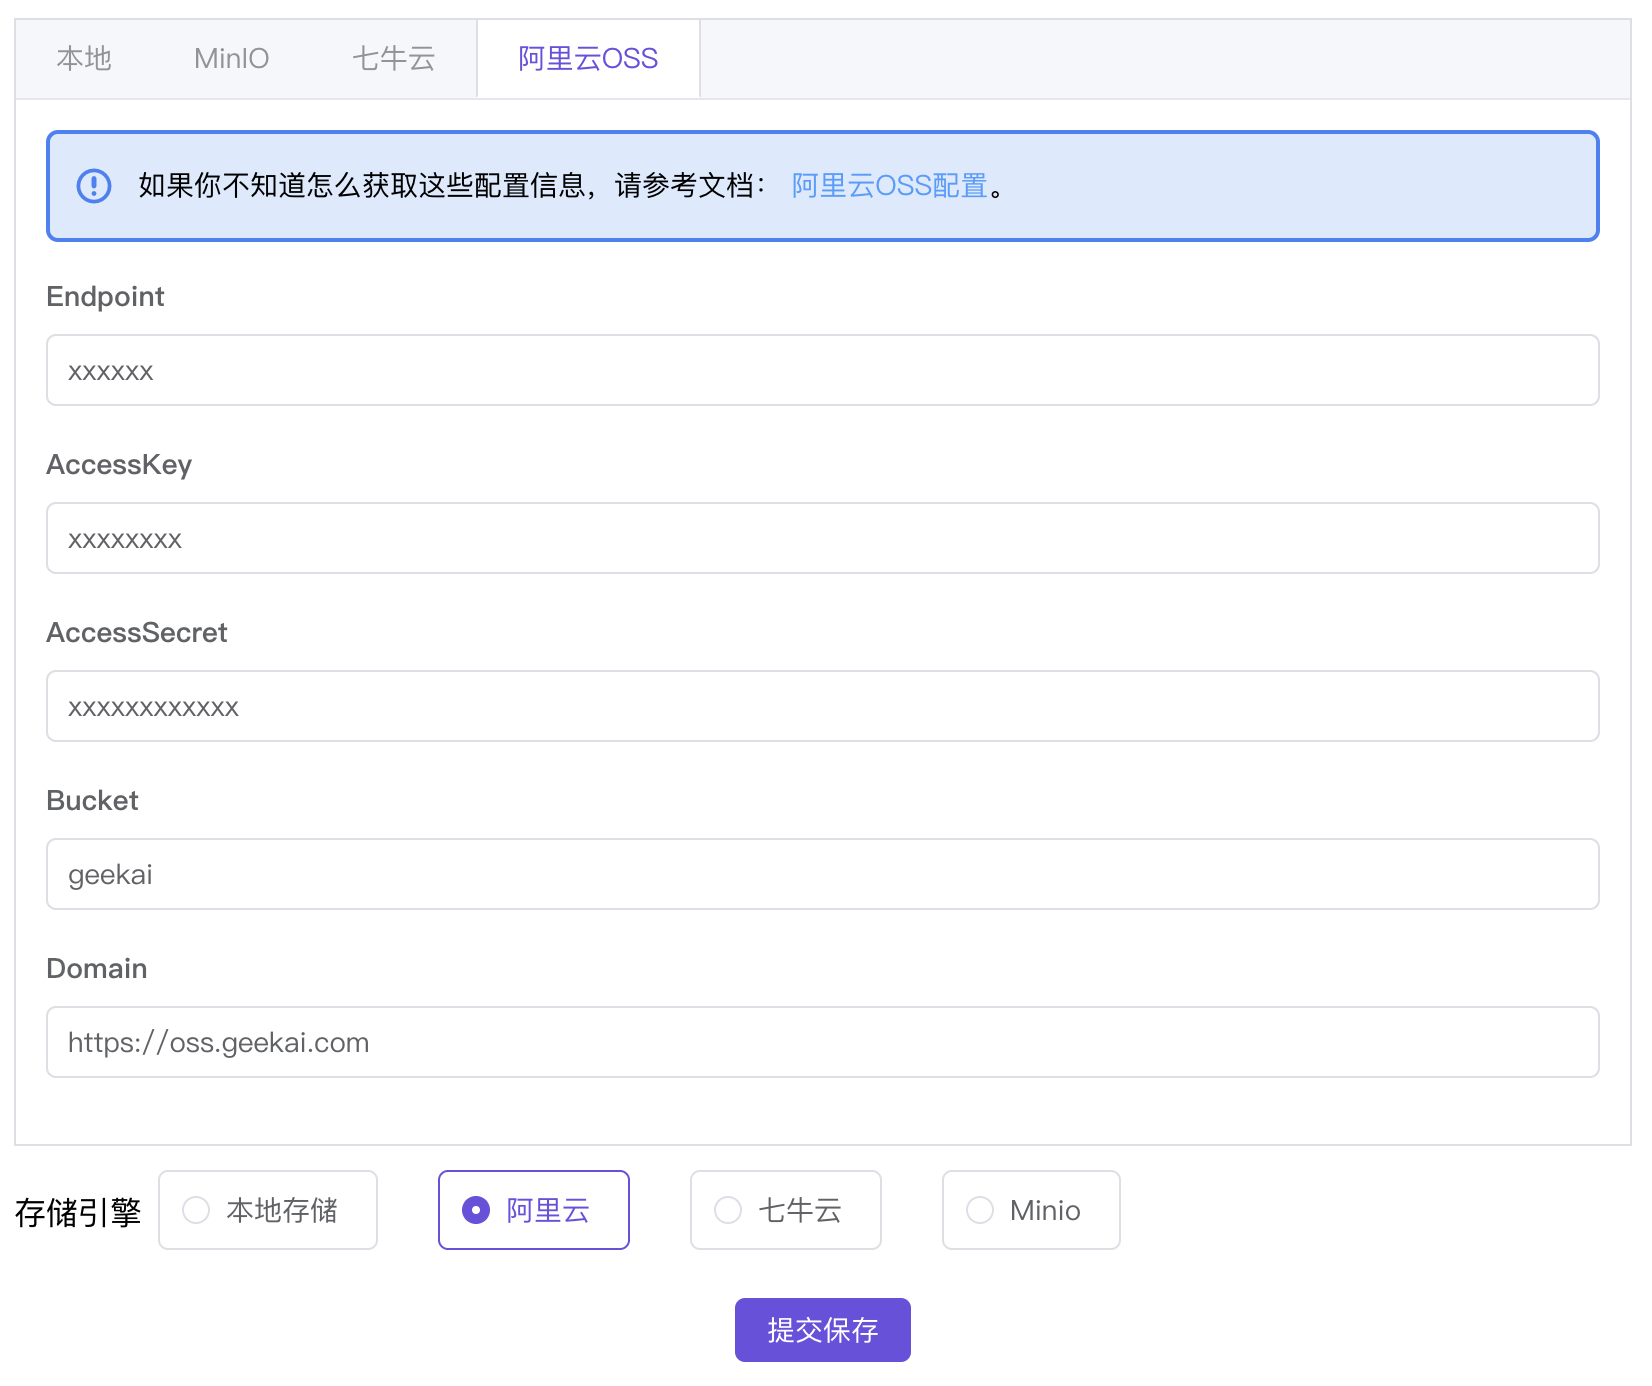Submit the form with 提交保存

[822, 1330]
